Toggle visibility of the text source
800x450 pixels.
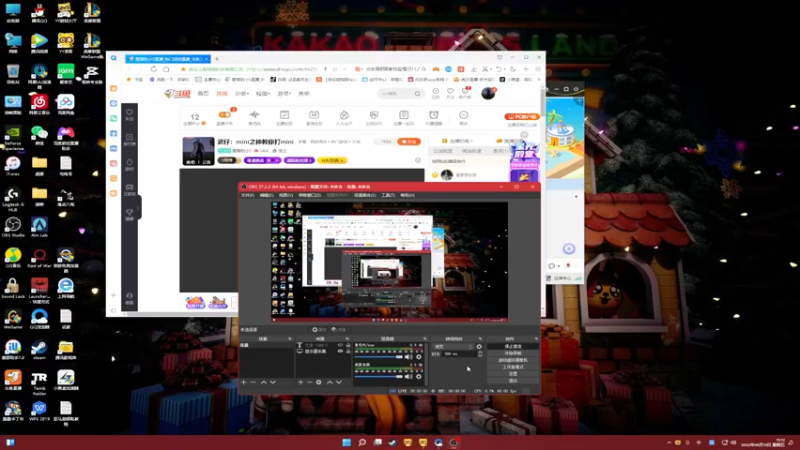tap(340, 345)
